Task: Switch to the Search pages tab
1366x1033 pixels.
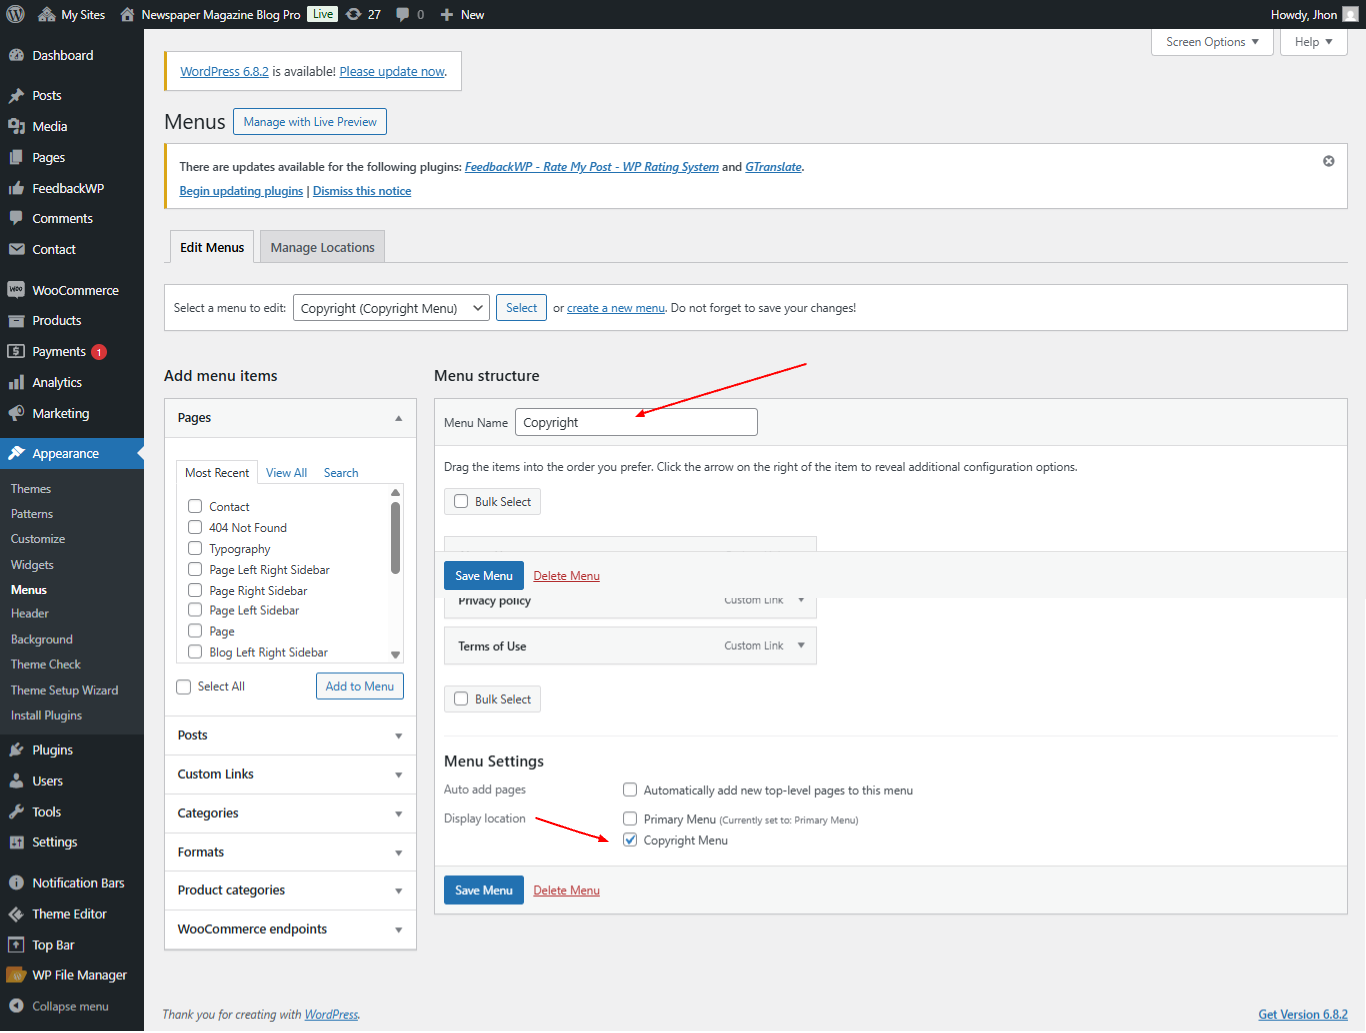Action: [341, 473]
